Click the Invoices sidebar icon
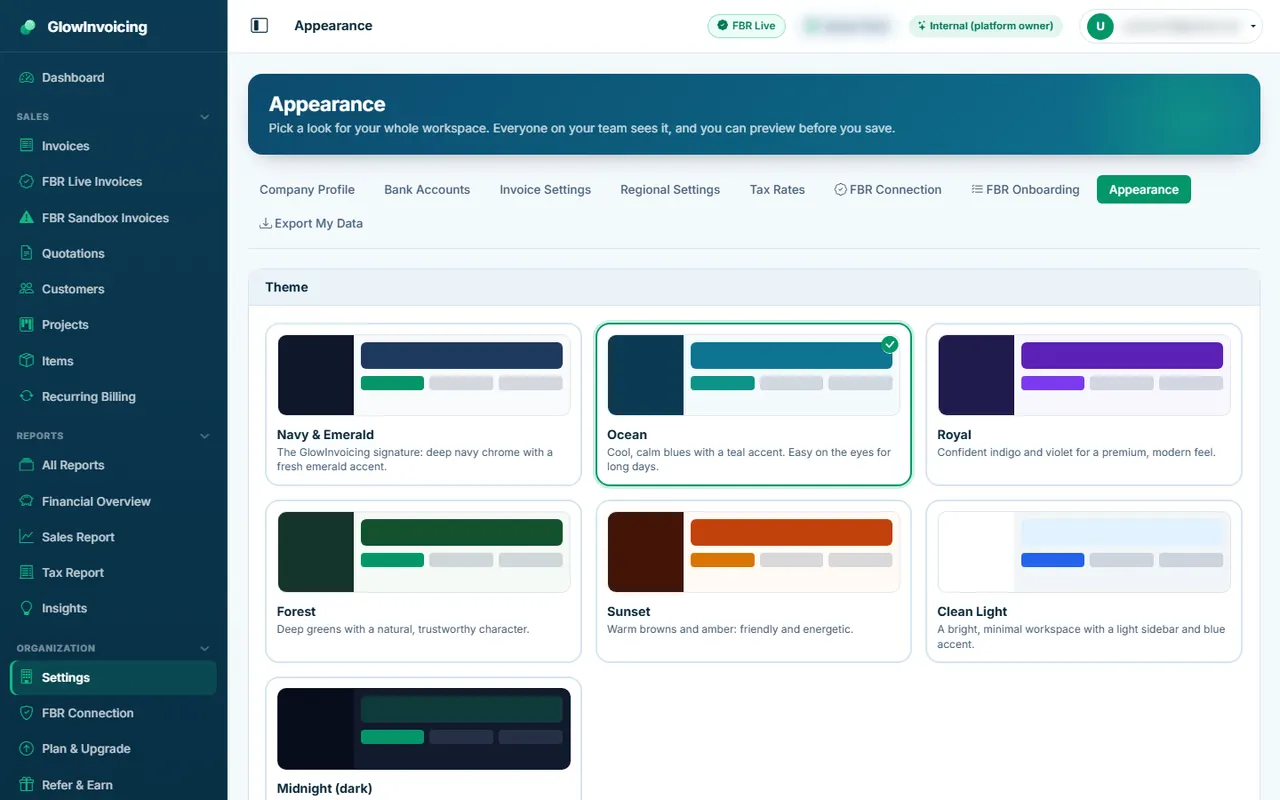Image resolution: width=1280 pixels, height=800 pixels. tap(27, 146)
